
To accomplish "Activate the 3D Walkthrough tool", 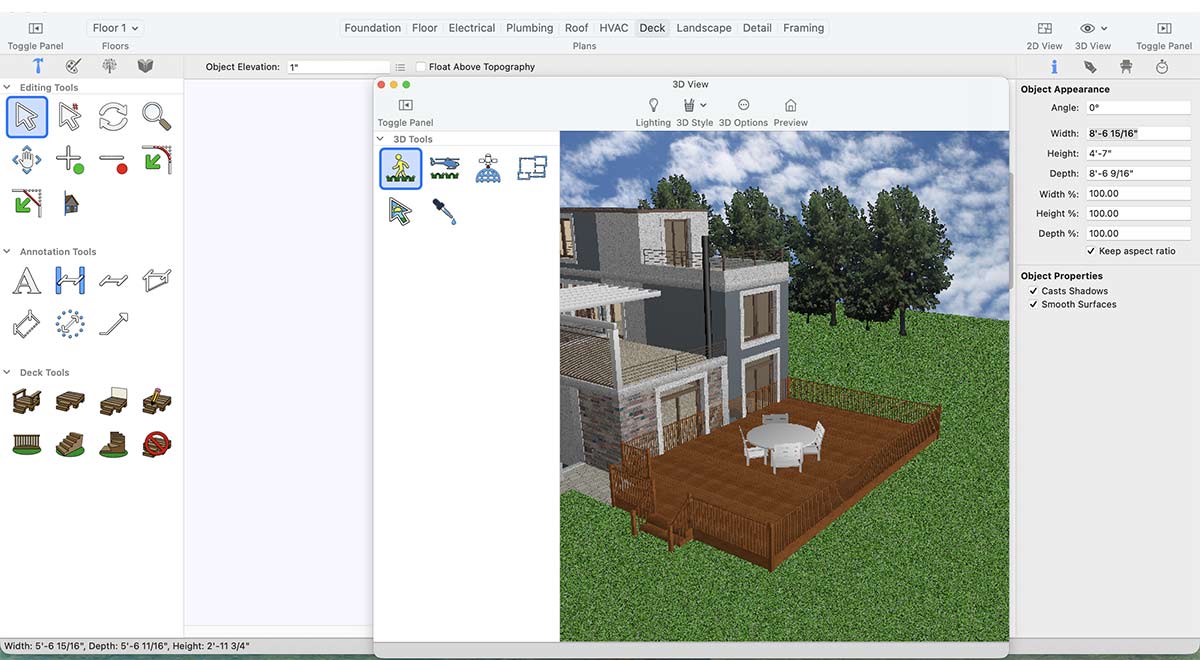I will tap(401, 168).
